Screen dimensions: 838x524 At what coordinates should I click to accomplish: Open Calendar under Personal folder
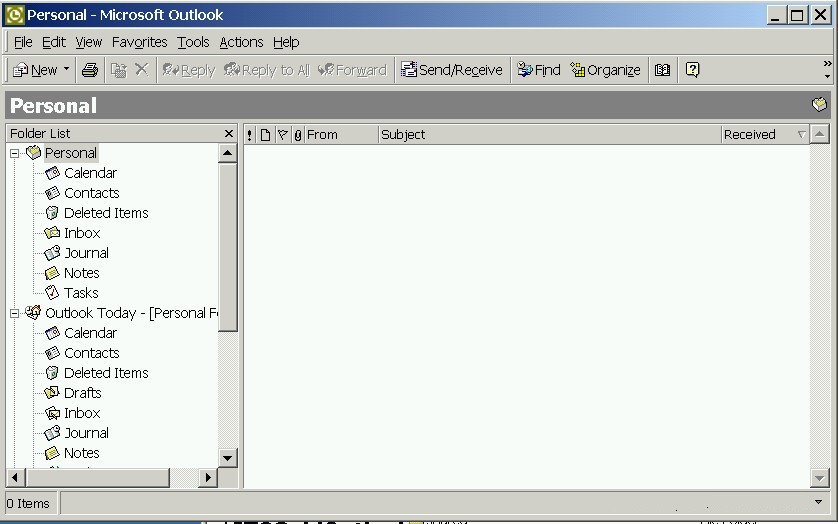click(x=90, y=173)
